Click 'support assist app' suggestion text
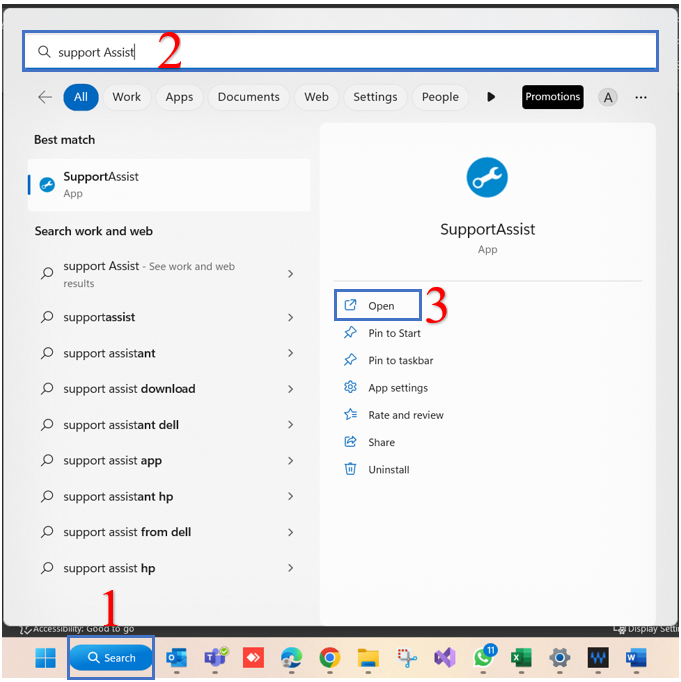Screen dimensions: 681x682 [x=112, y=461]
